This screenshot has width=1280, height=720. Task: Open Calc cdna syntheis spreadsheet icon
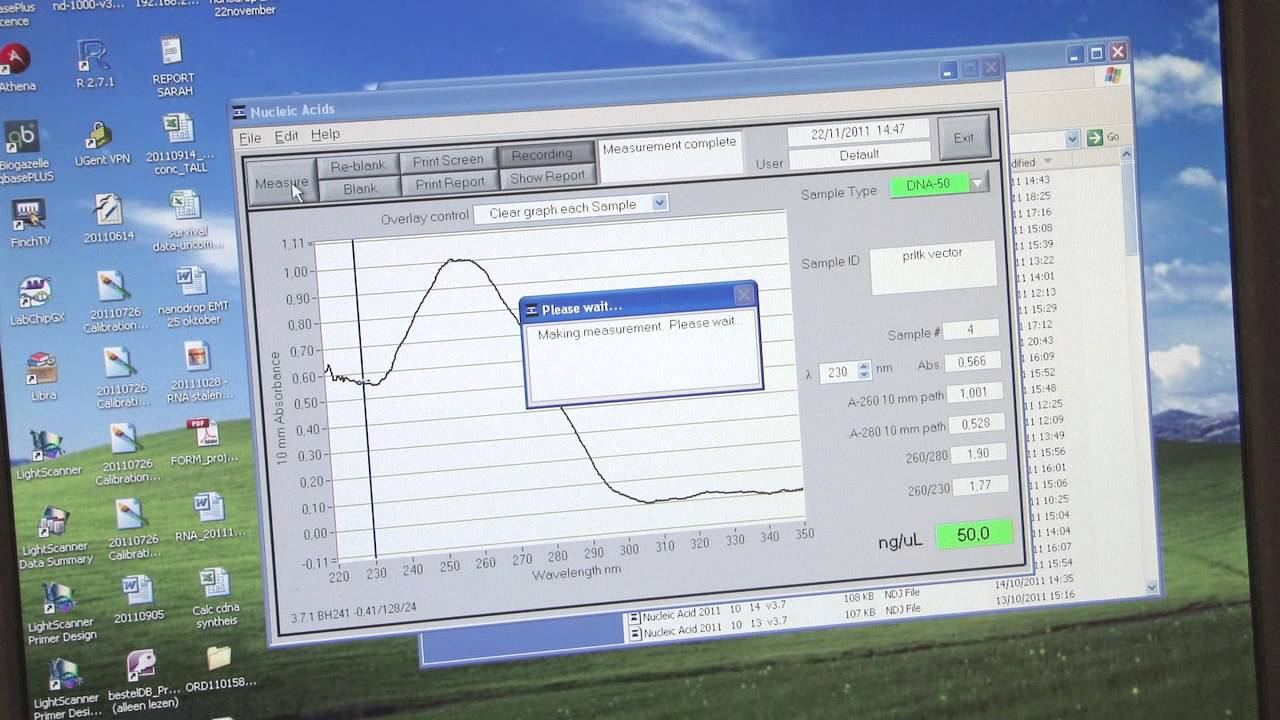(x=214, y=598)
